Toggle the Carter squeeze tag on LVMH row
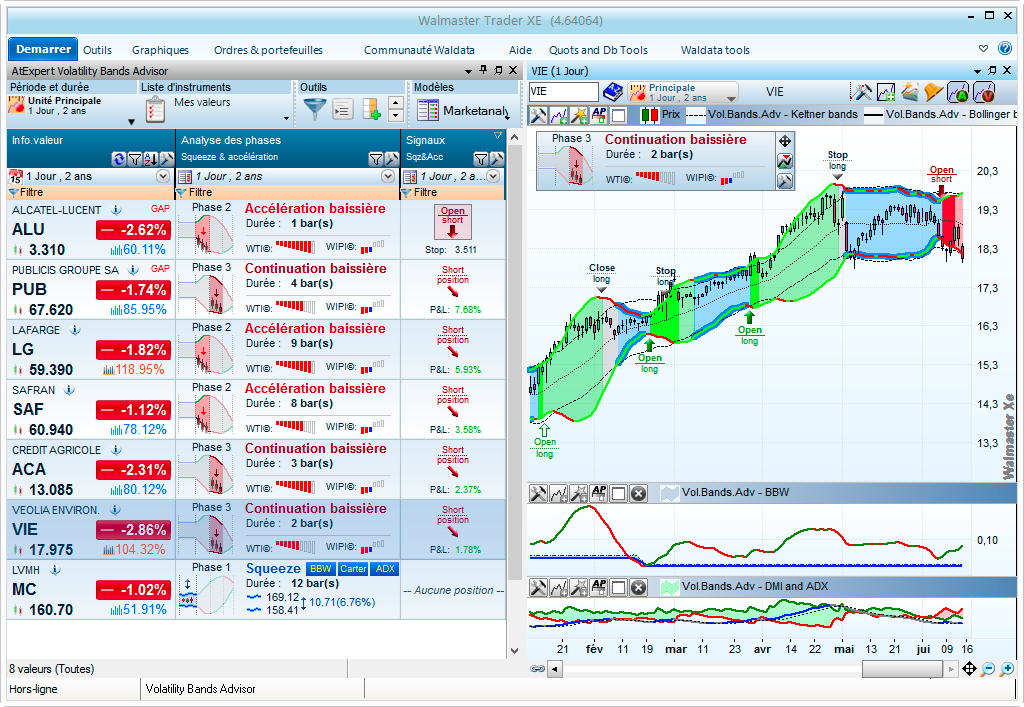 coord(353,569)
